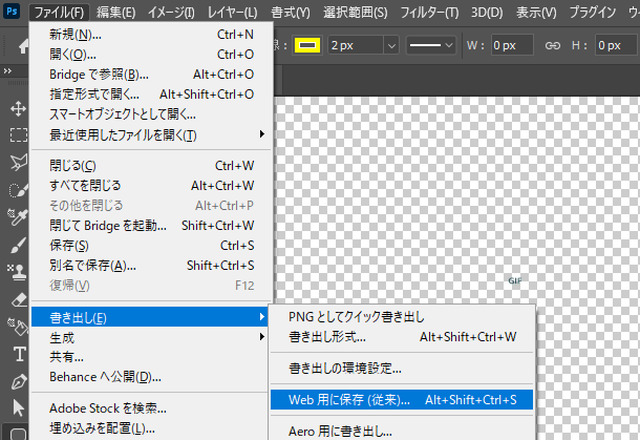Open the レイヤー(L) menu
The height and width of the screenshot is (440, 640).
click(x=233, y=13)
